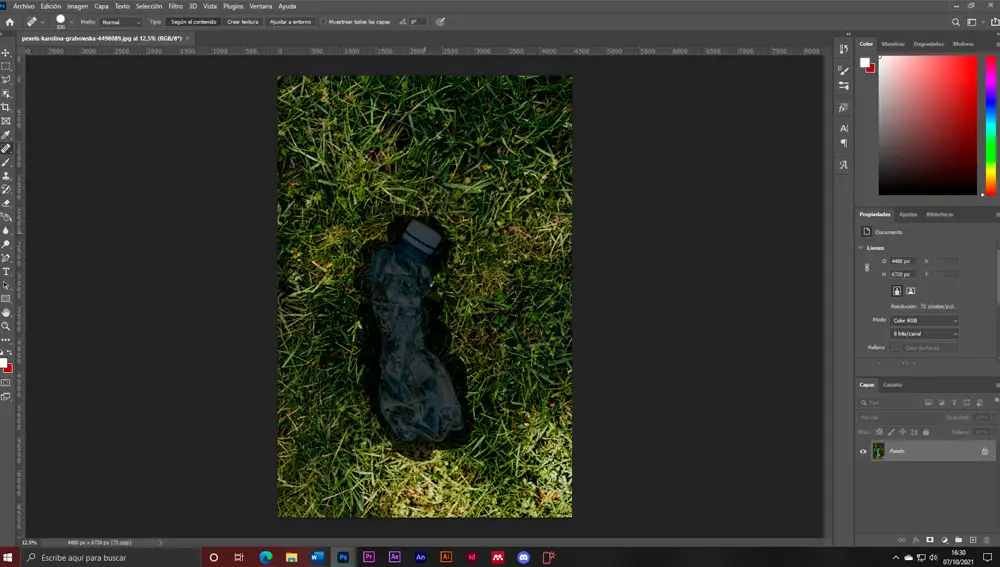Swap foreground and background colors
1000x567 pixels.
[9, 352]
